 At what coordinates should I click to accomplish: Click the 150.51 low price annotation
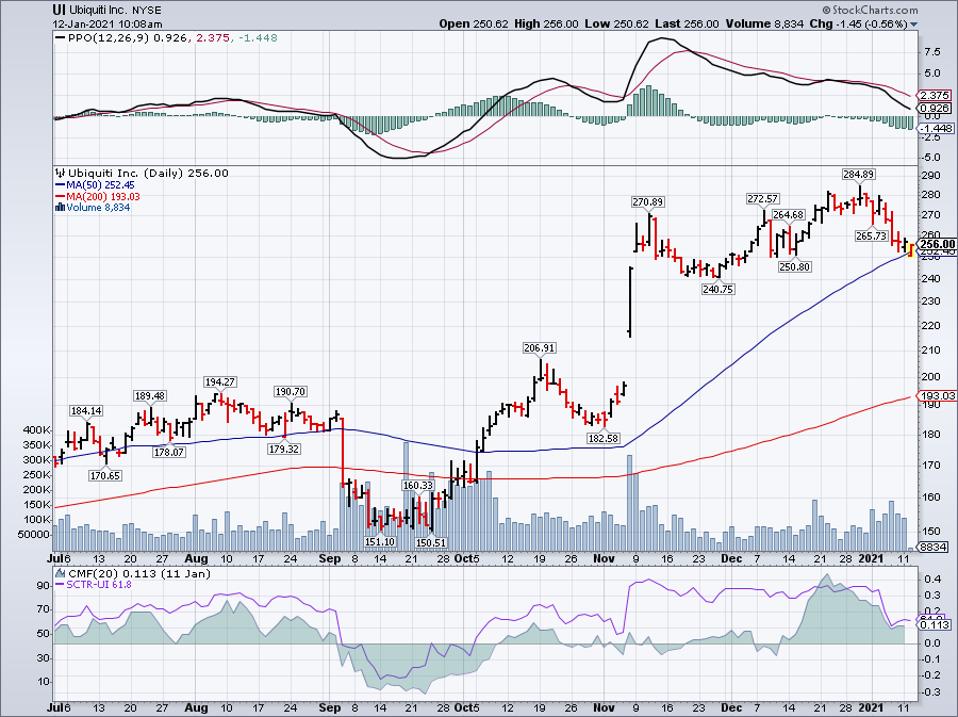(x=431, y=542)
